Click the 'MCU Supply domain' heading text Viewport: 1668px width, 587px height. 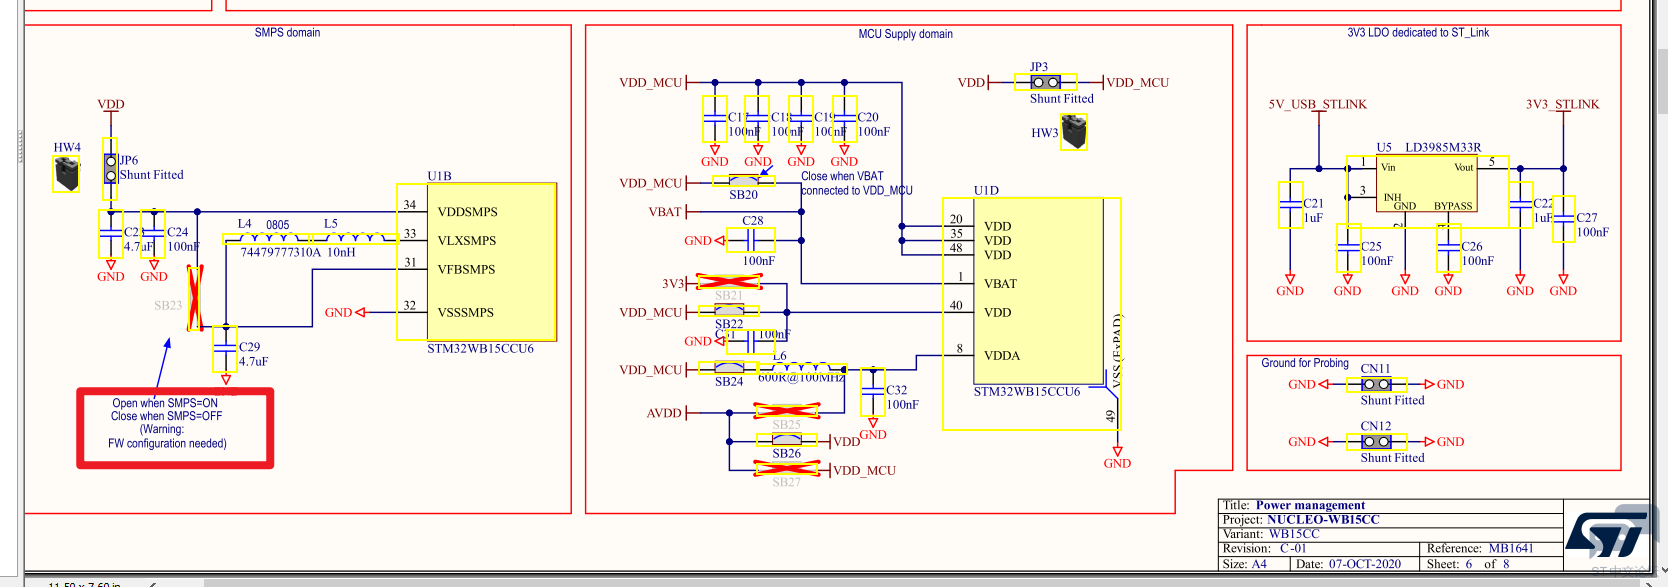click(x=905, y=33)
